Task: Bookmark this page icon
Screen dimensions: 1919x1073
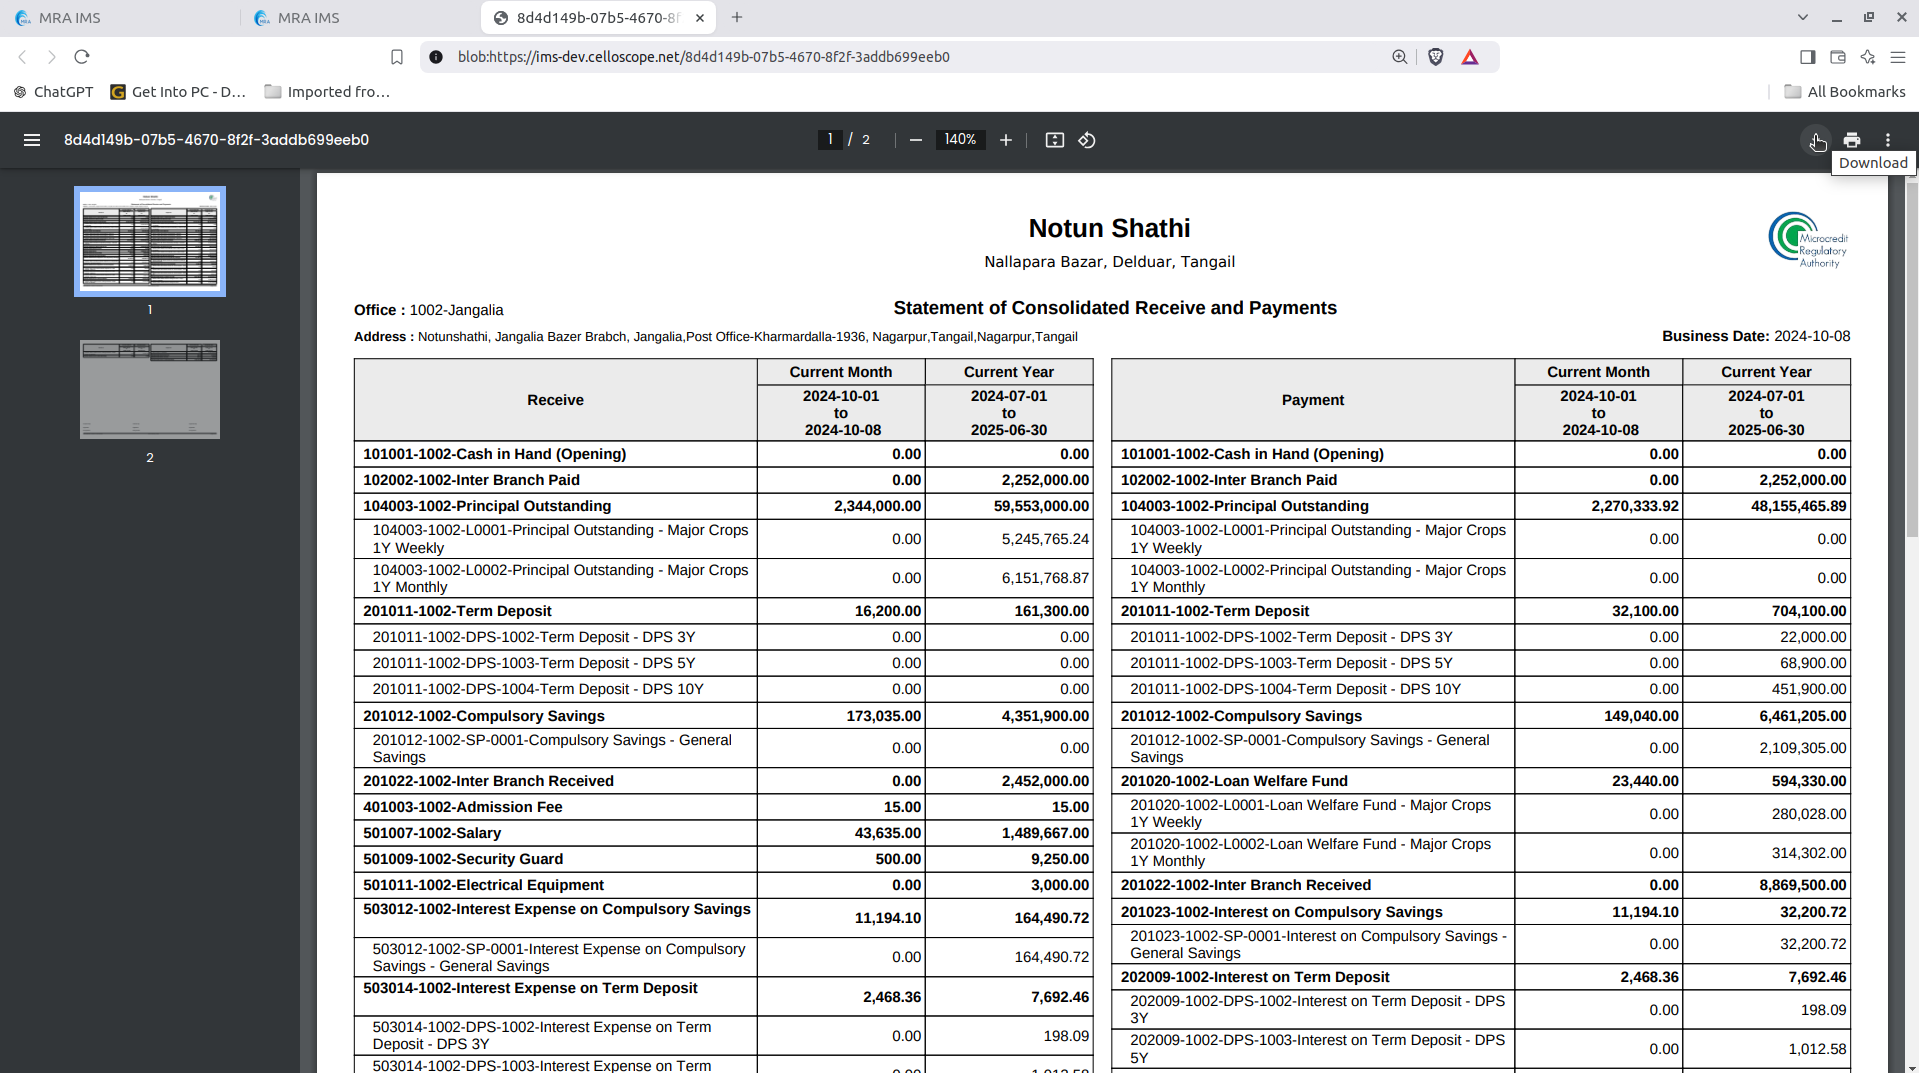Action: pyautogui.click(x=397, y=57)
